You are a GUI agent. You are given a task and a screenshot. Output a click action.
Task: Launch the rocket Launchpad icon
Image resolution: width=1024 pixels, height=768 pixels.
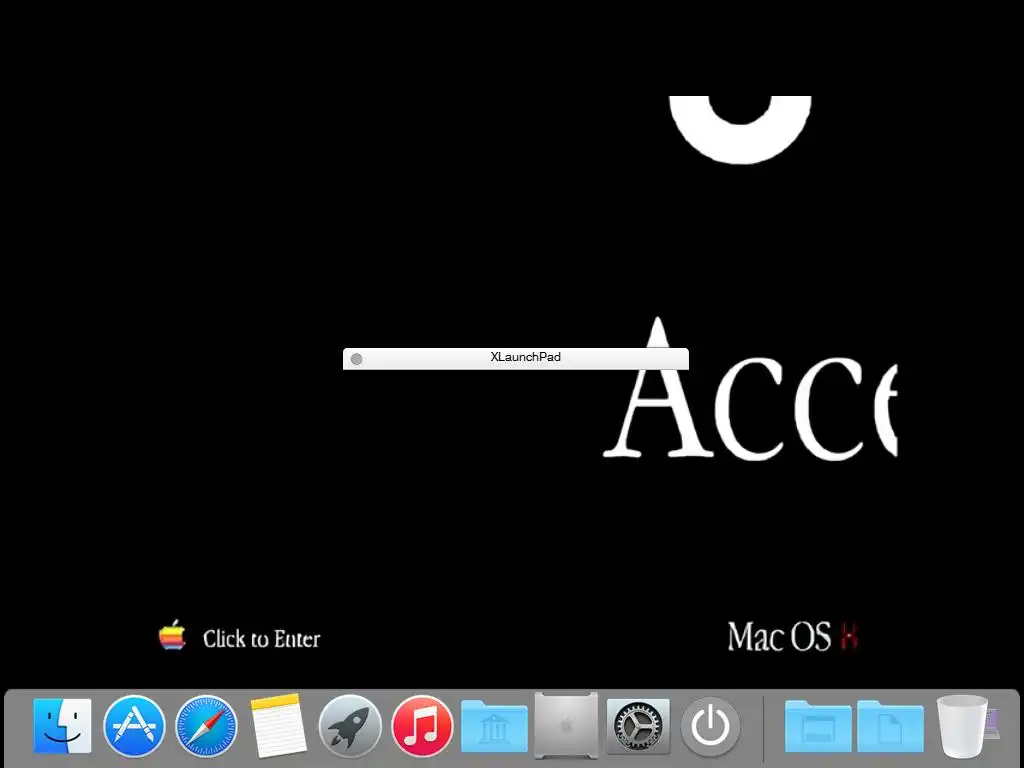pyautogui.click(x=350, y=726)
